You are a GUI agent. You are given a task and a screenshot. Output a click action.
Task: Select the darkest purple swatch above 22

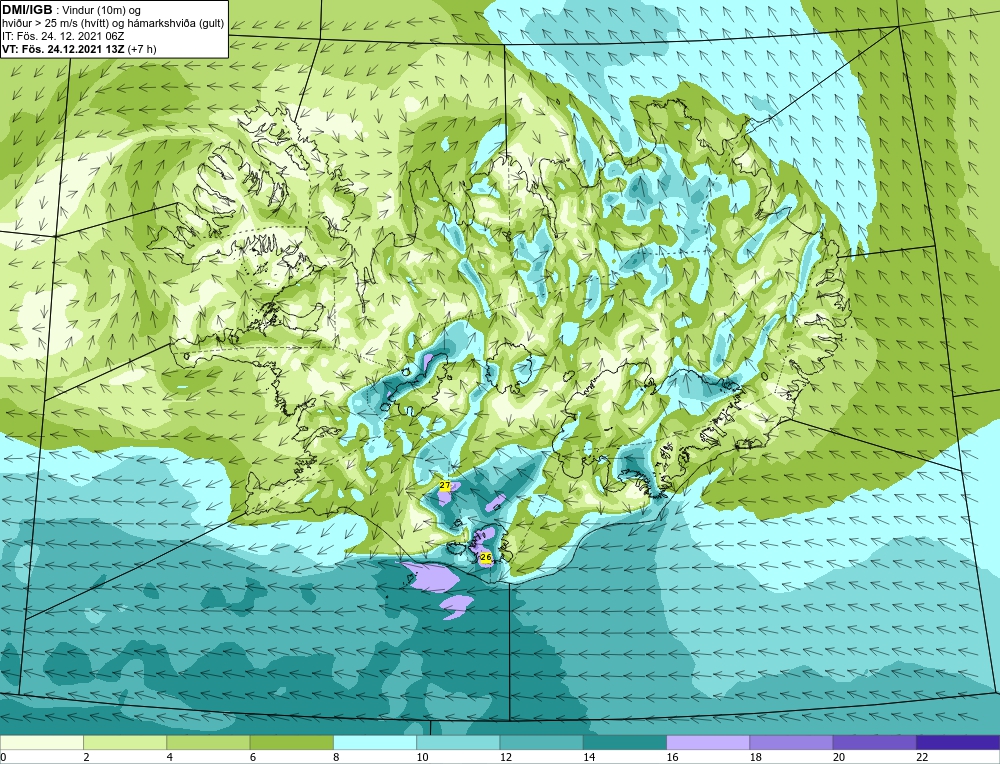pyautogui.click(x=958, y=742)
